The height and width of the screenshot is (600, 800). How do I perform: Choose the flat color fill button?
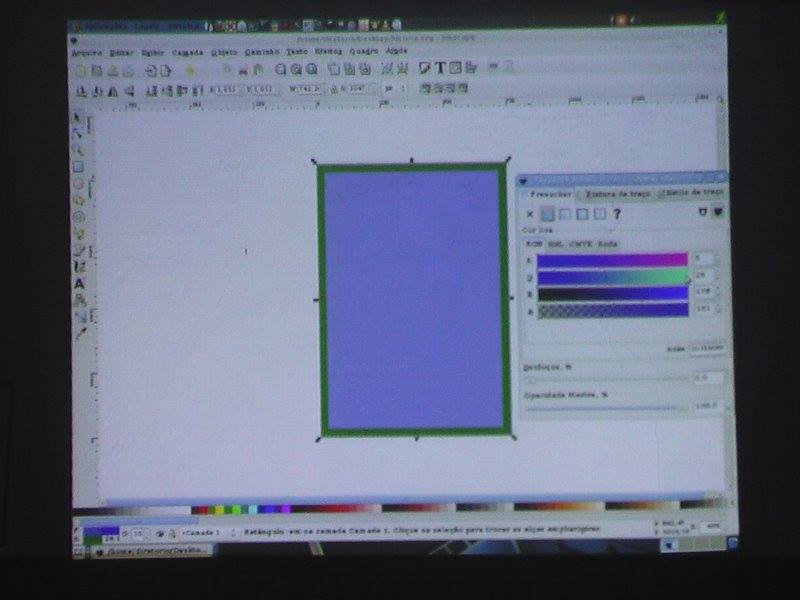(548, 214)
